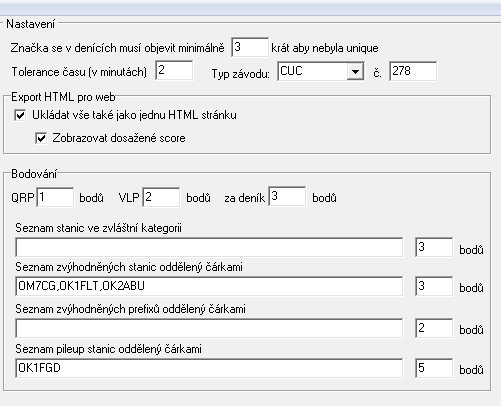Click the favored prefixes points field showing 2
501x406 pixels.
click(x=434, y=328)
